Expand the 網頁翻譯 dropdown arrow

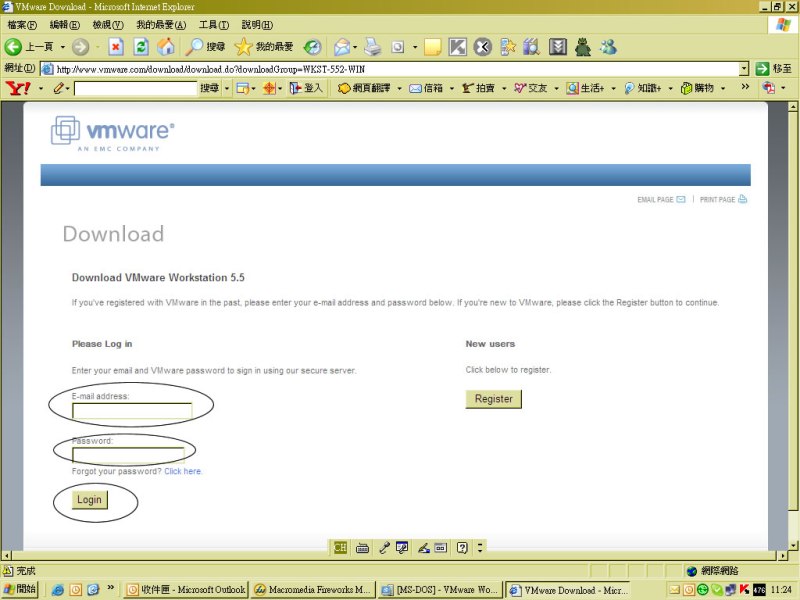click(399, 88)
